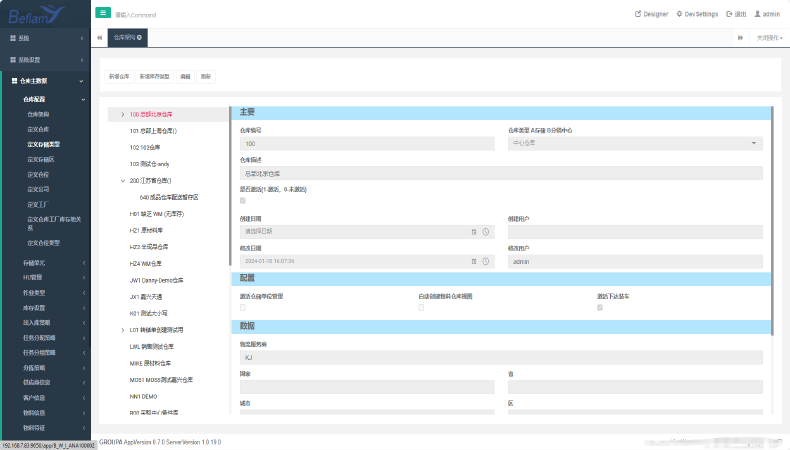790x450 pixels.
Task: Click the green hamburger menu toggle
Action: [x=103, y=13]
